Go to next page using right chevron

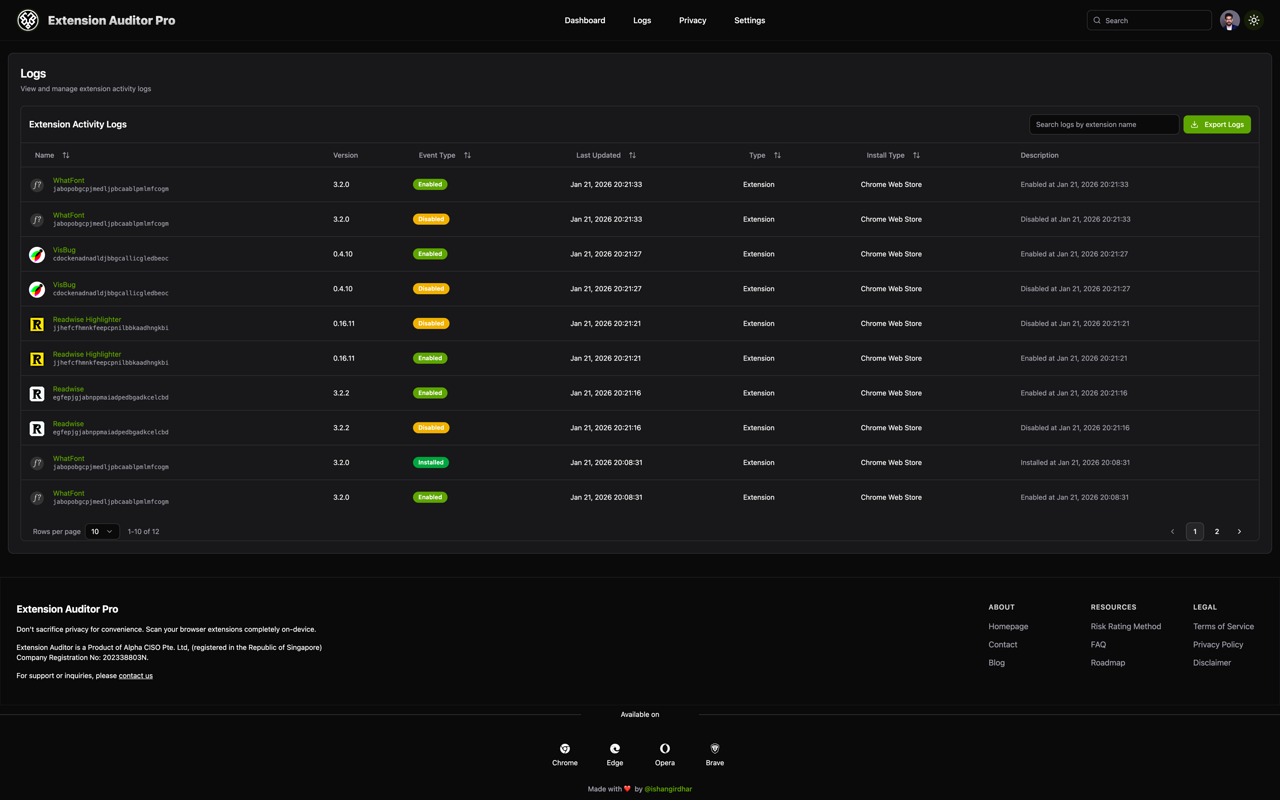[x=1239, y=532]
